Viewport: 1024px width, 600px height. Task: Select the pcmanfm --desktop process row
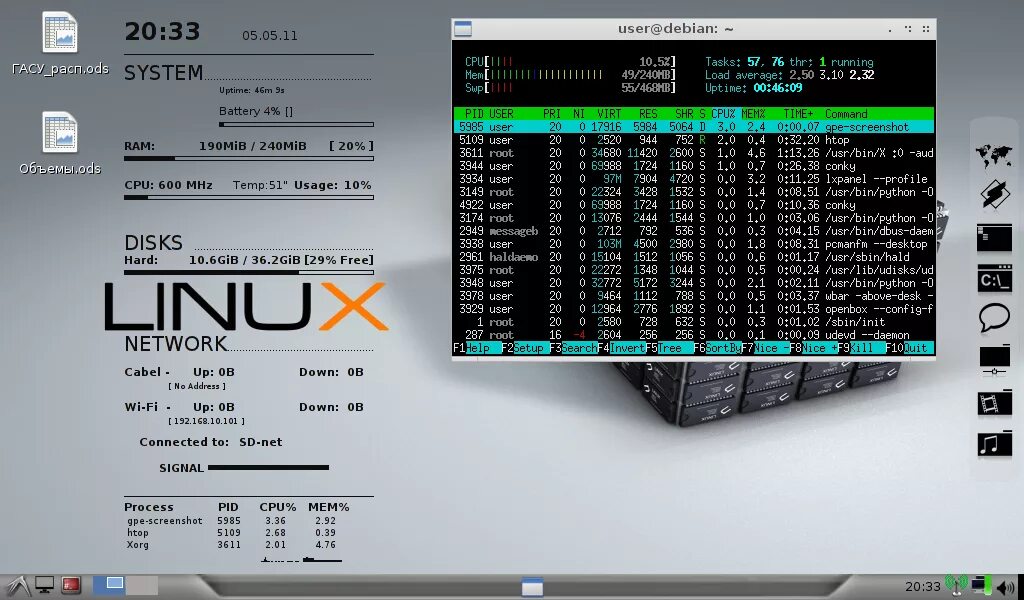click(694, 244)
